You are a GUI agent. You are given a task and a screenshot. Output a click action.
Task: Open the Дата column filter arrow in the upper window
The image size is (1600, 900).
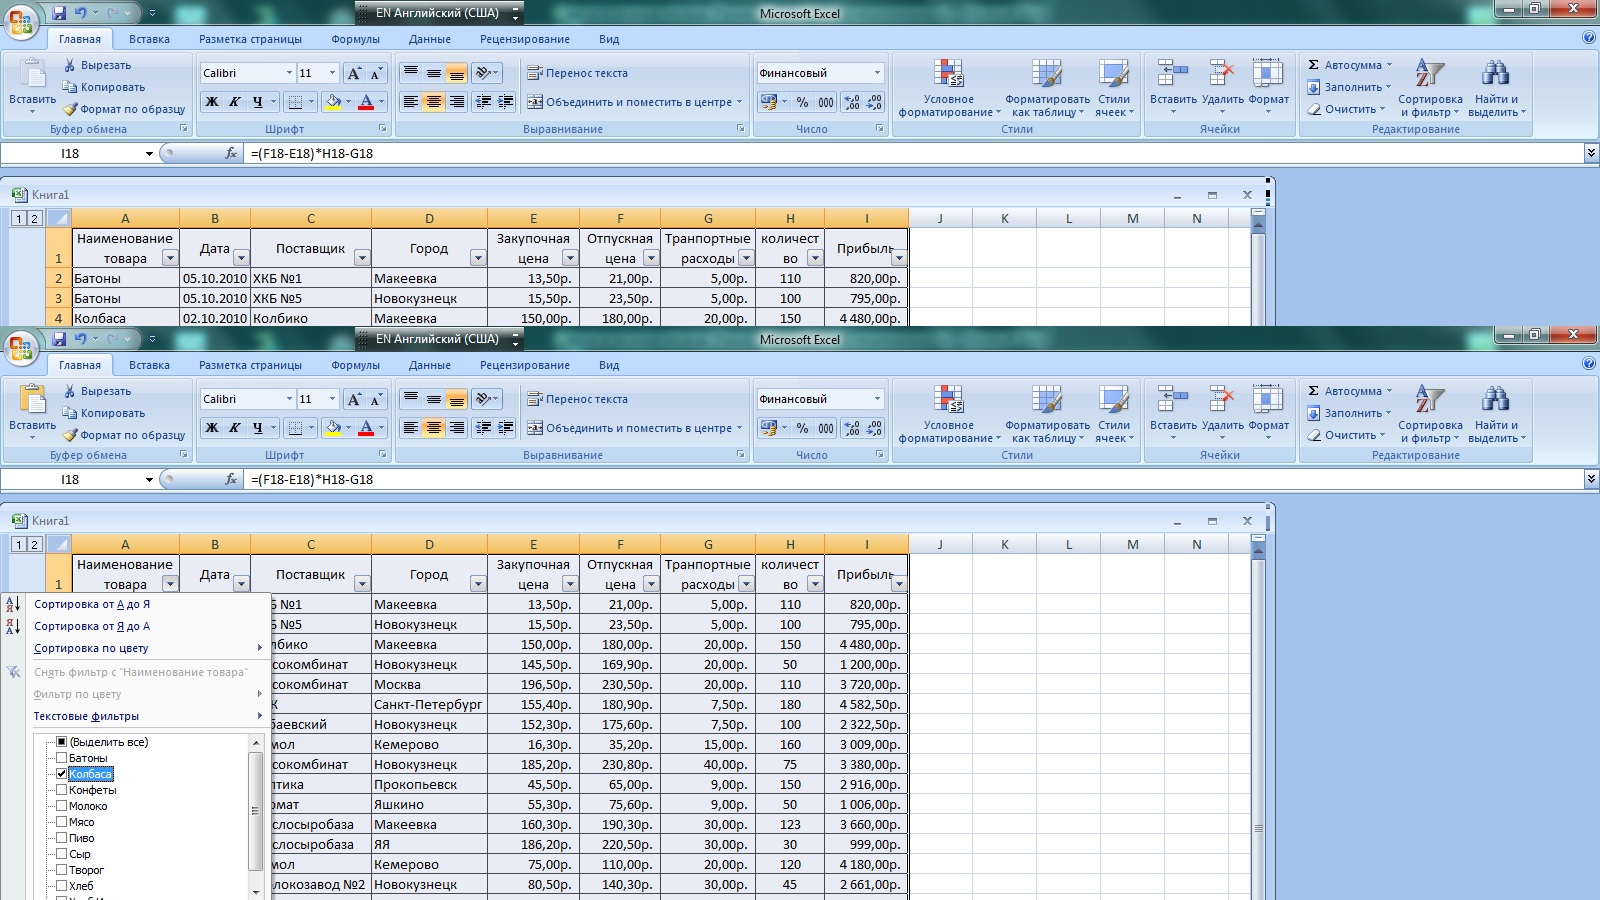241,258
